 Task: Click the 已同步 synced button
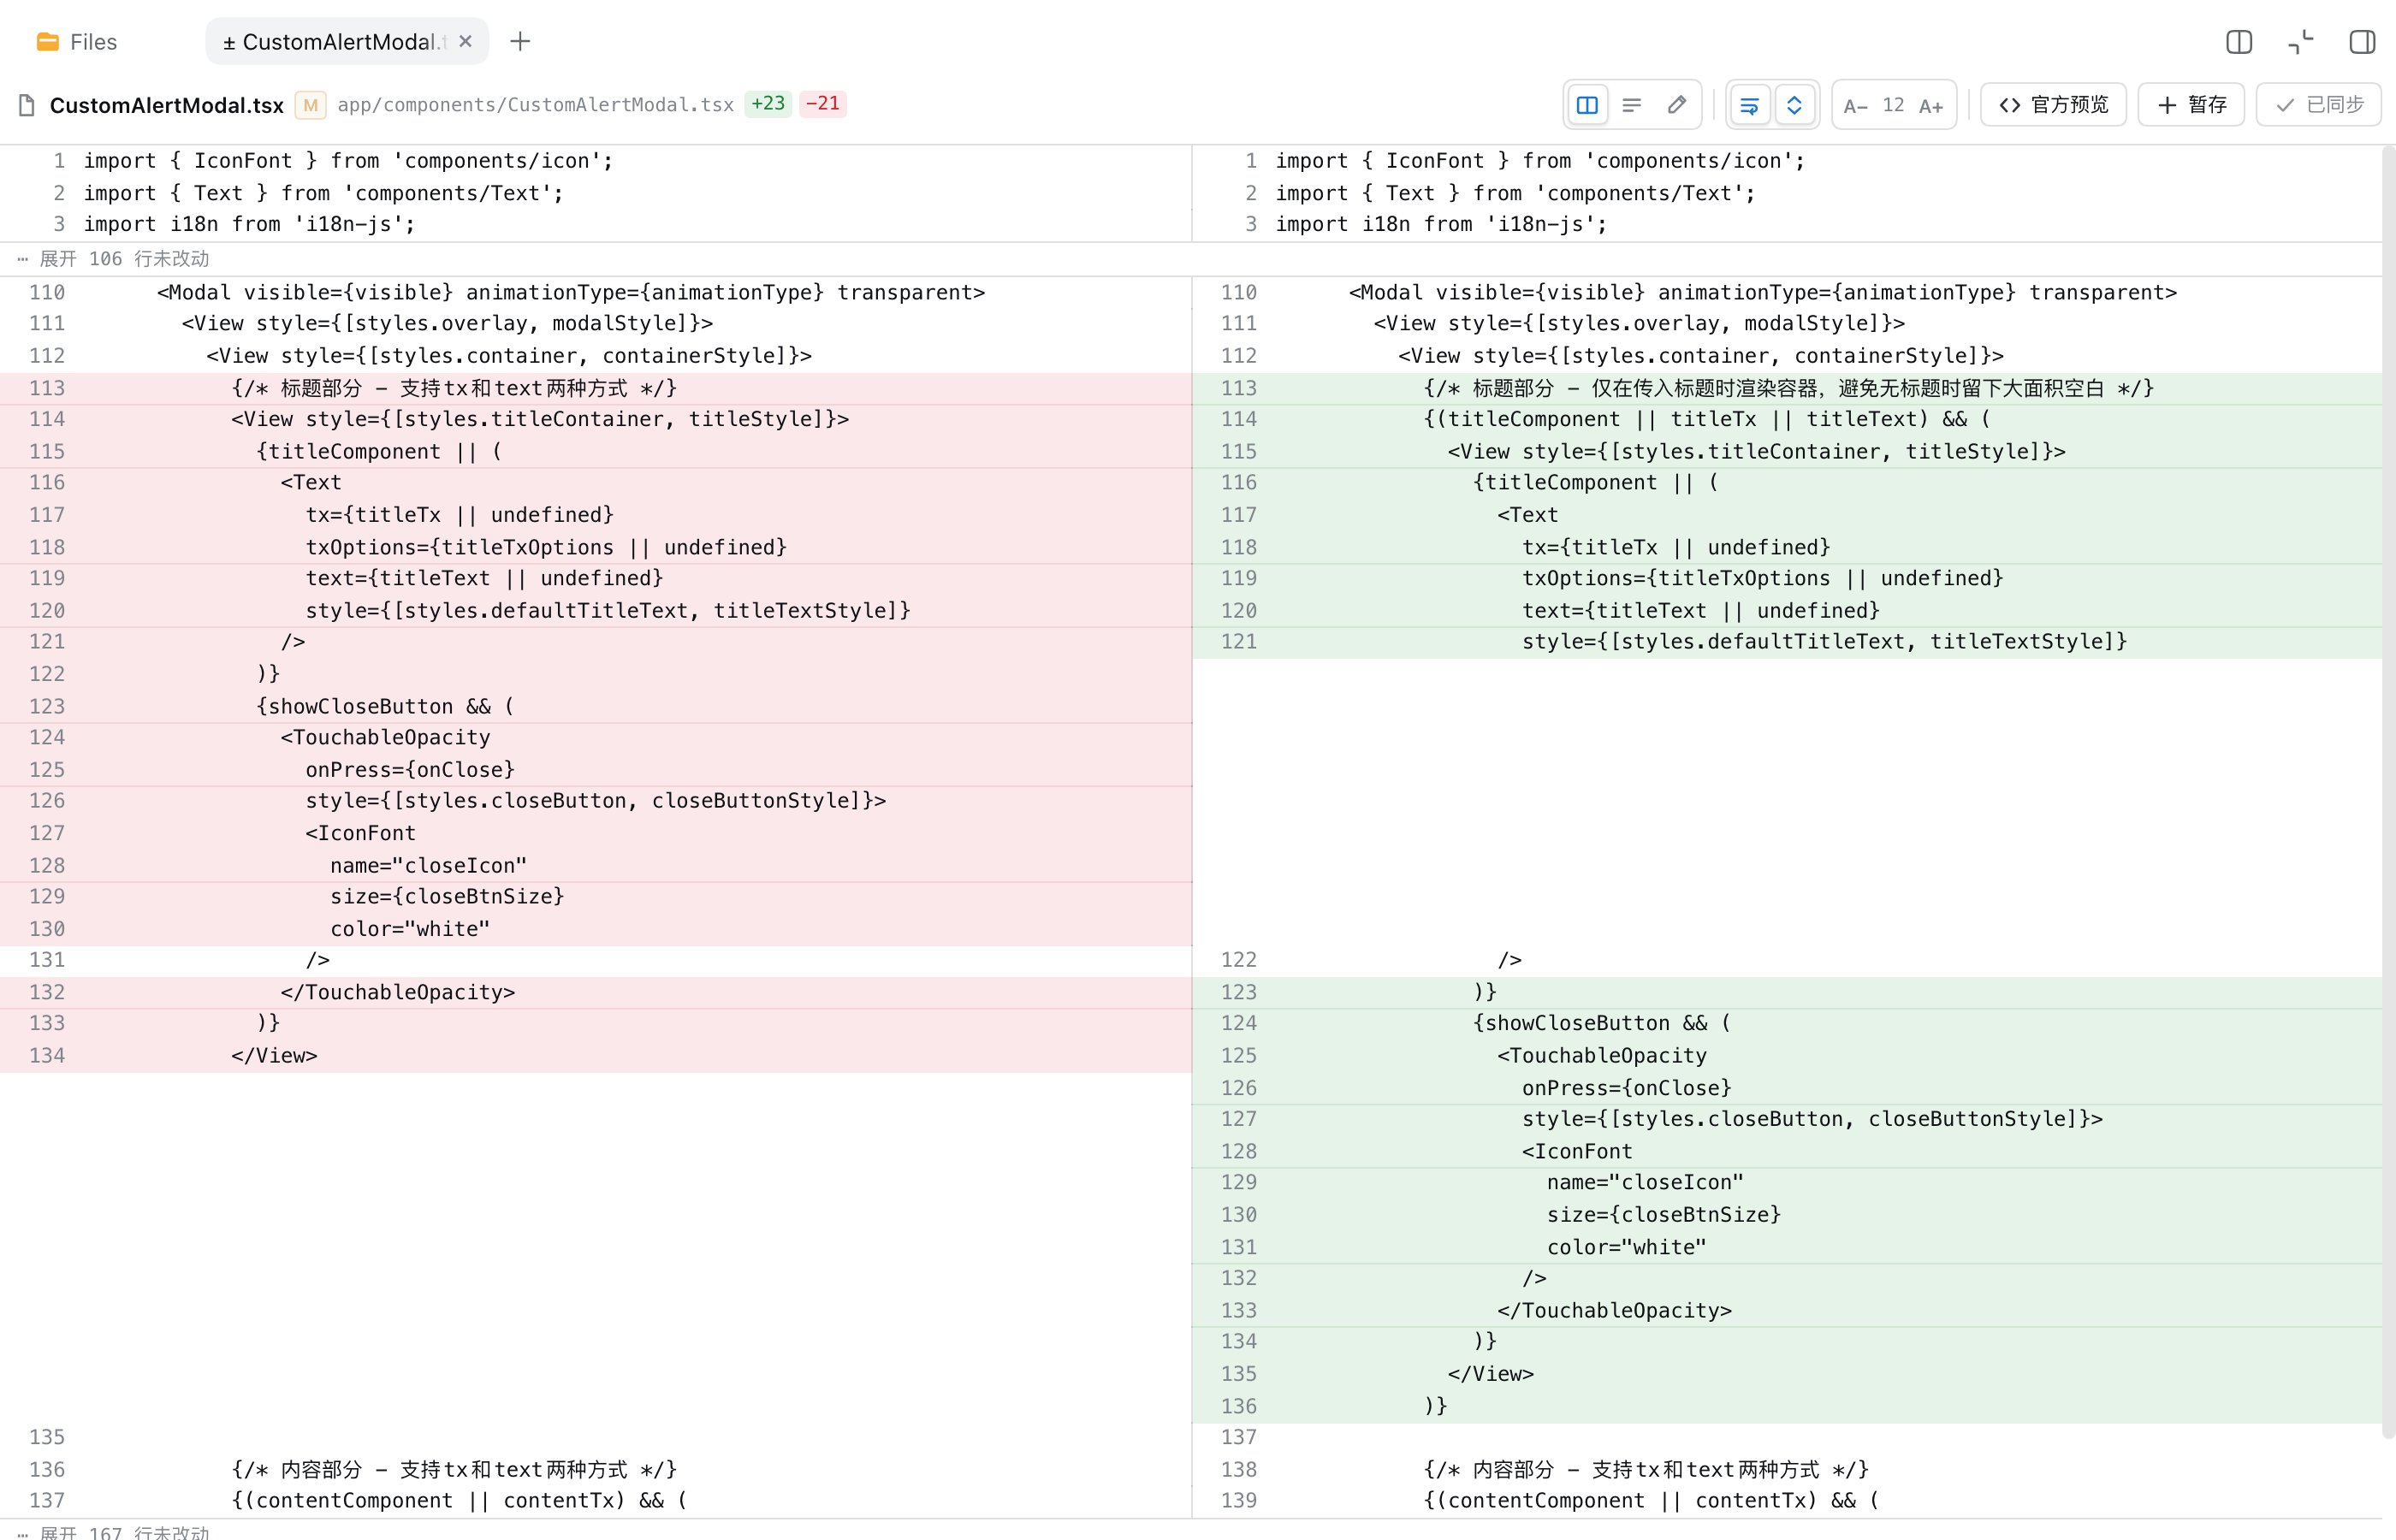pyautogui.click(x=2318, y=105)
